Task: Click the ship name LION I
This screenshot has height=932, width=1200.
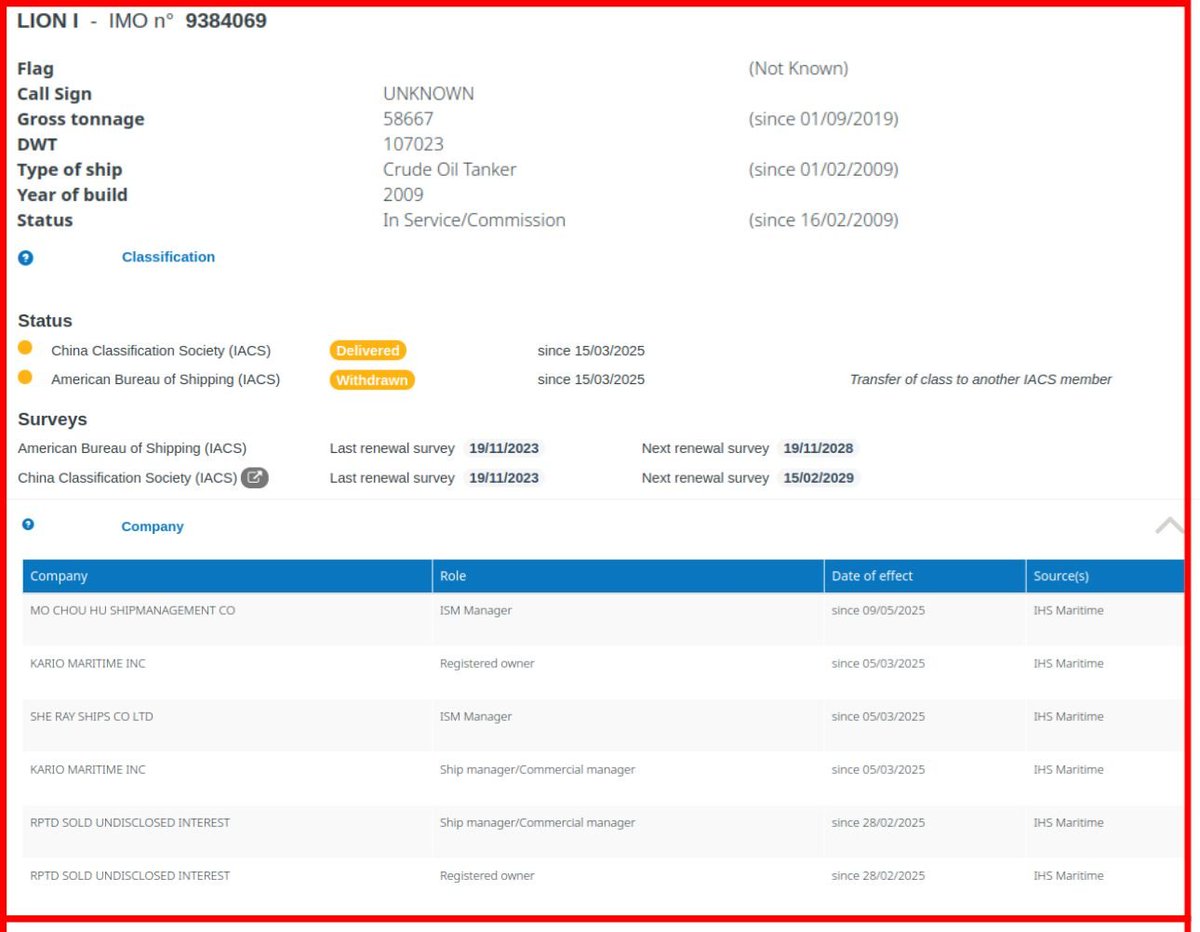Action: click(x=47, y=20)
